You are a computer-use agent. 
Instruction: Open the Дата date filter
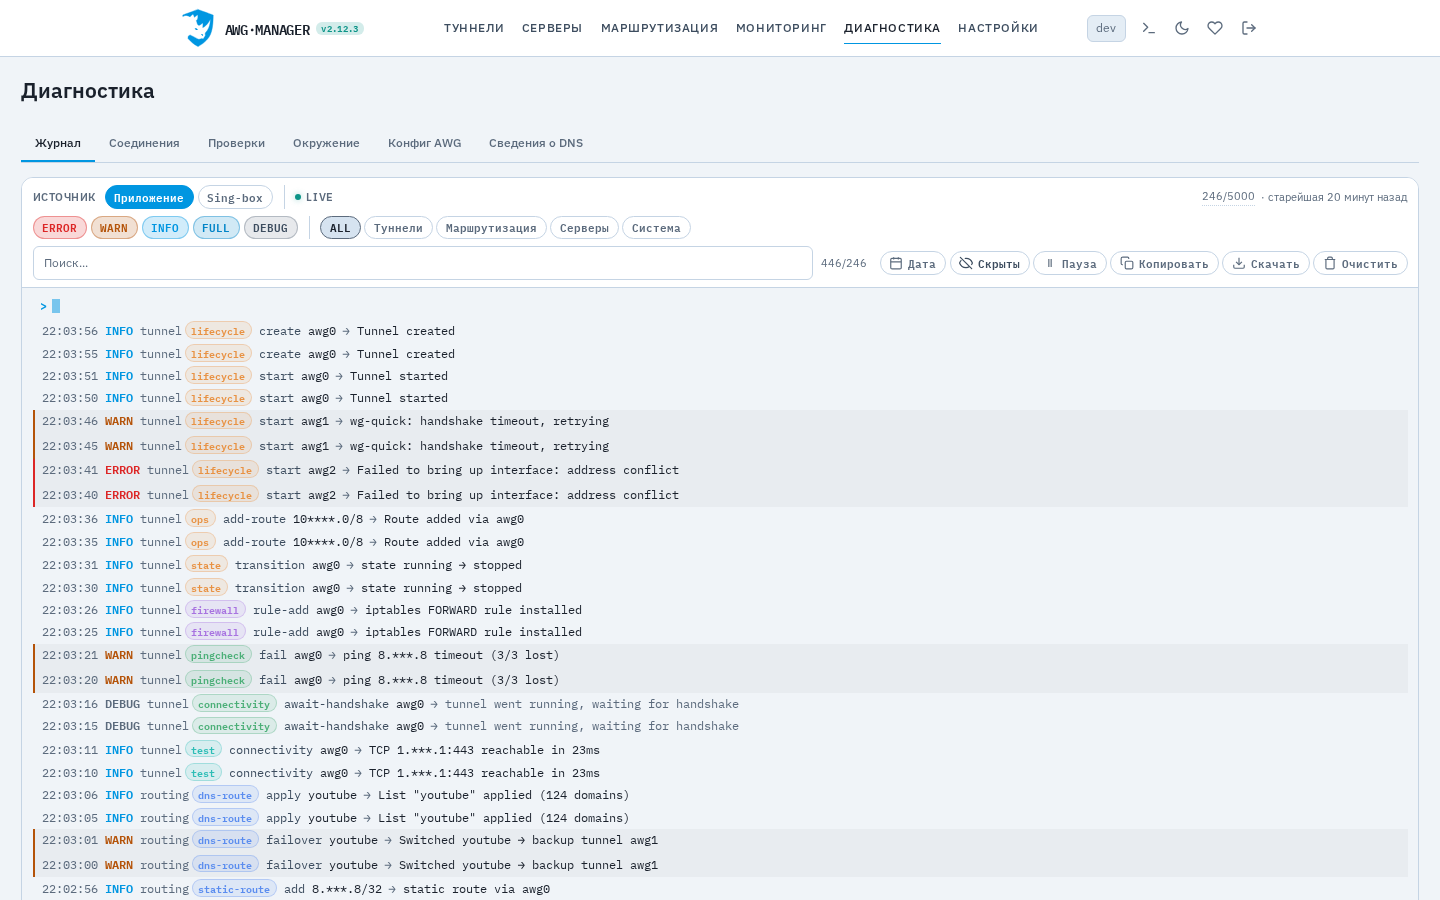[913, 263]
